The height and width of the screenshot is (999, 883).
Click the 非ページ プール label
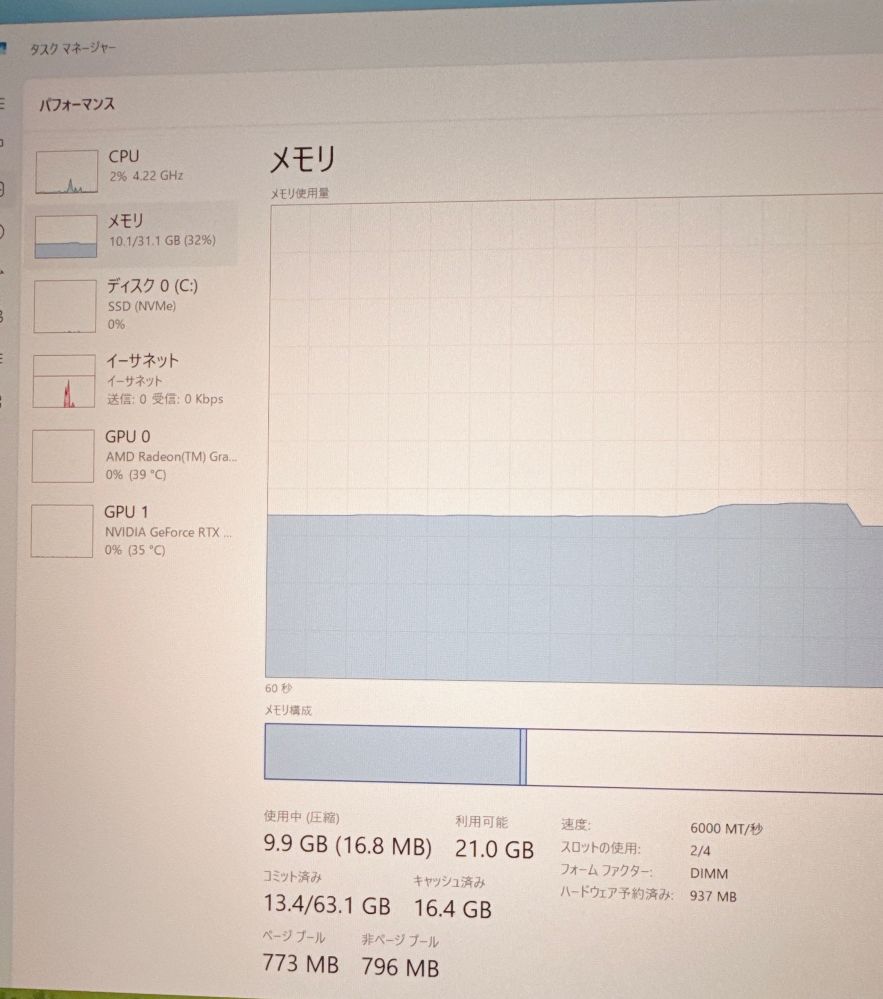[400, 940]
